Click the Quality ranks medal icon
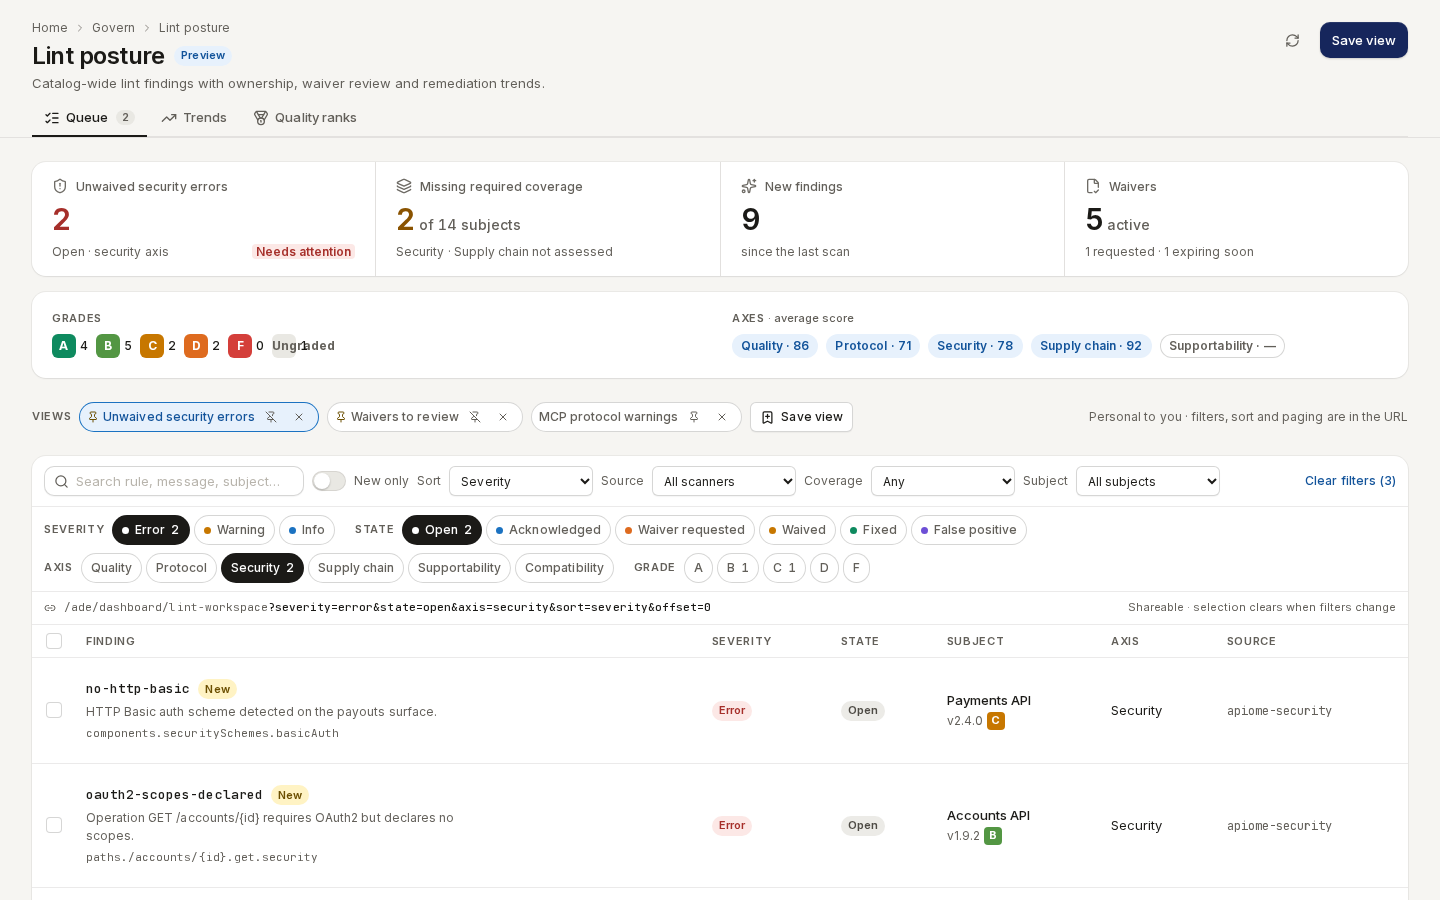The image size is (1440, 900). pos(261,118)
